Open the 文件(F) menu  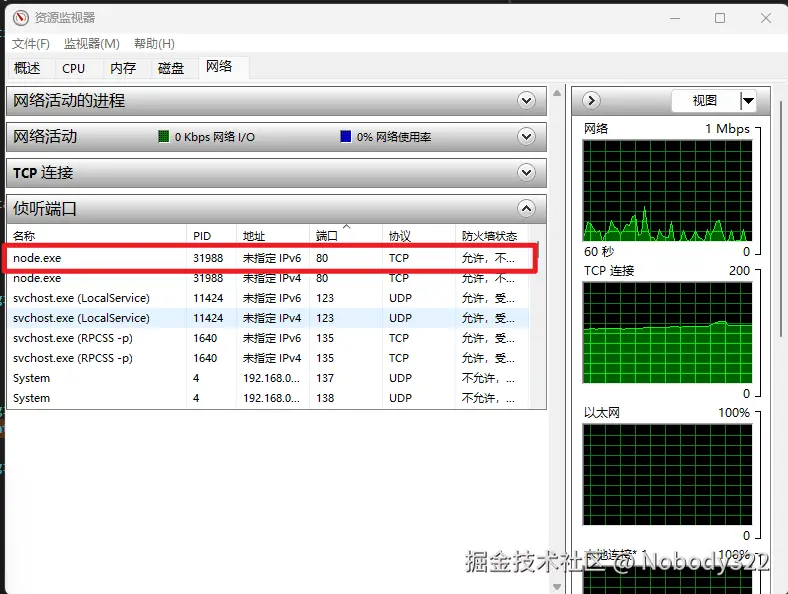coord(31,44)
